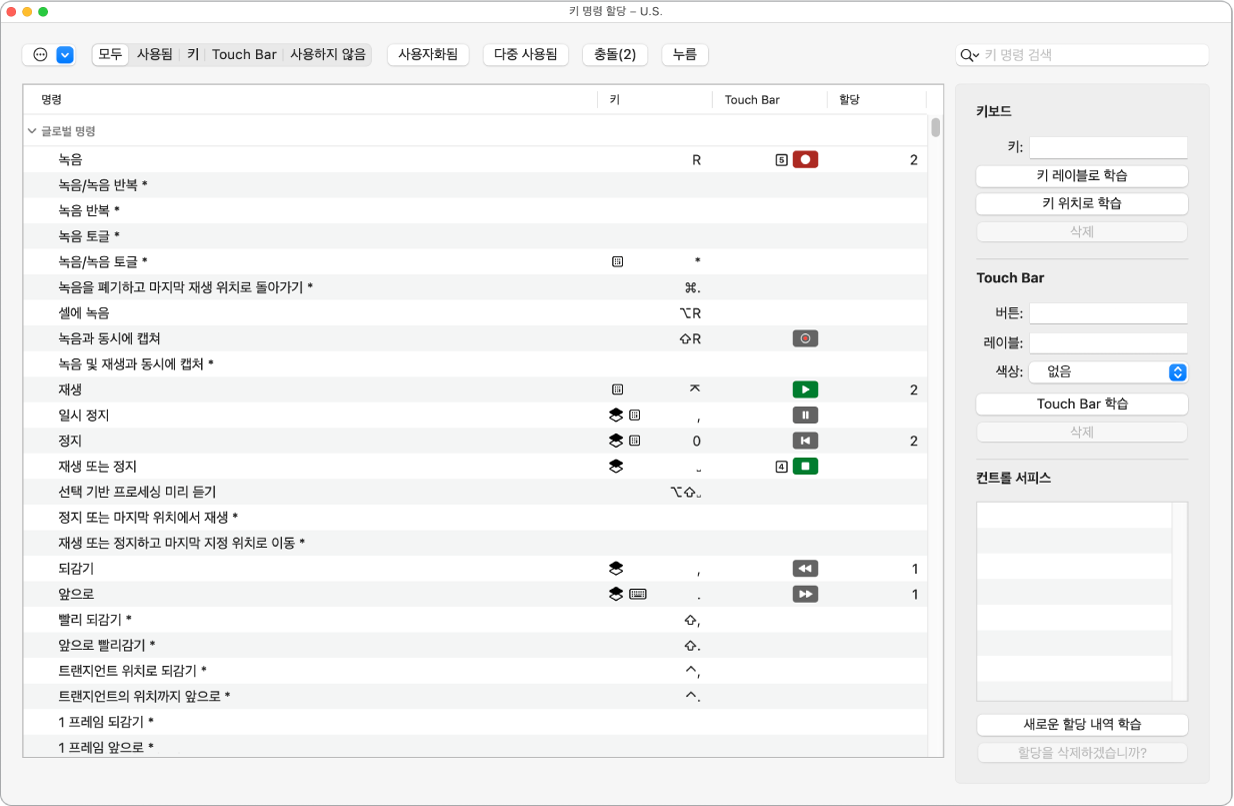The height and width of the screenshot is (806, 1234).
Task: Click the layers icon in 재생 또는 정지 row
Action: (616, 466)
